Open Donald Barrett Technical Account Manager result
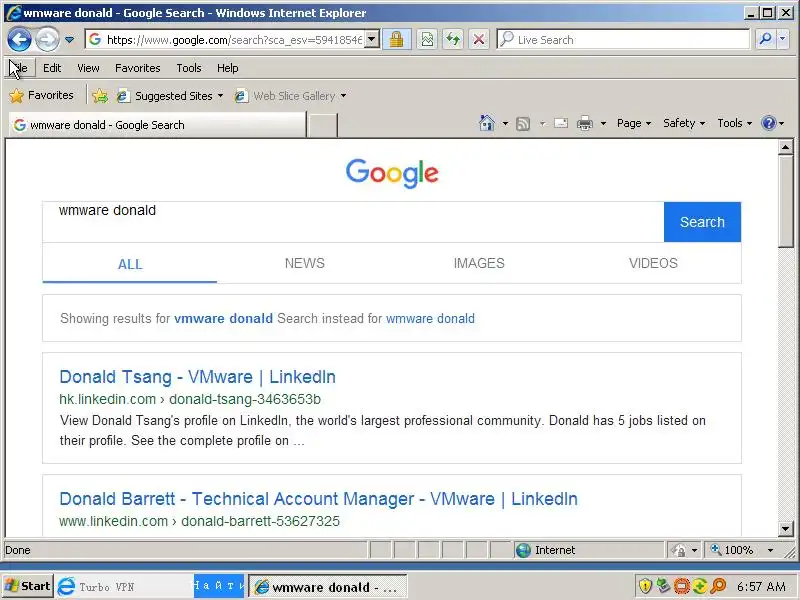 pos(318,498)
